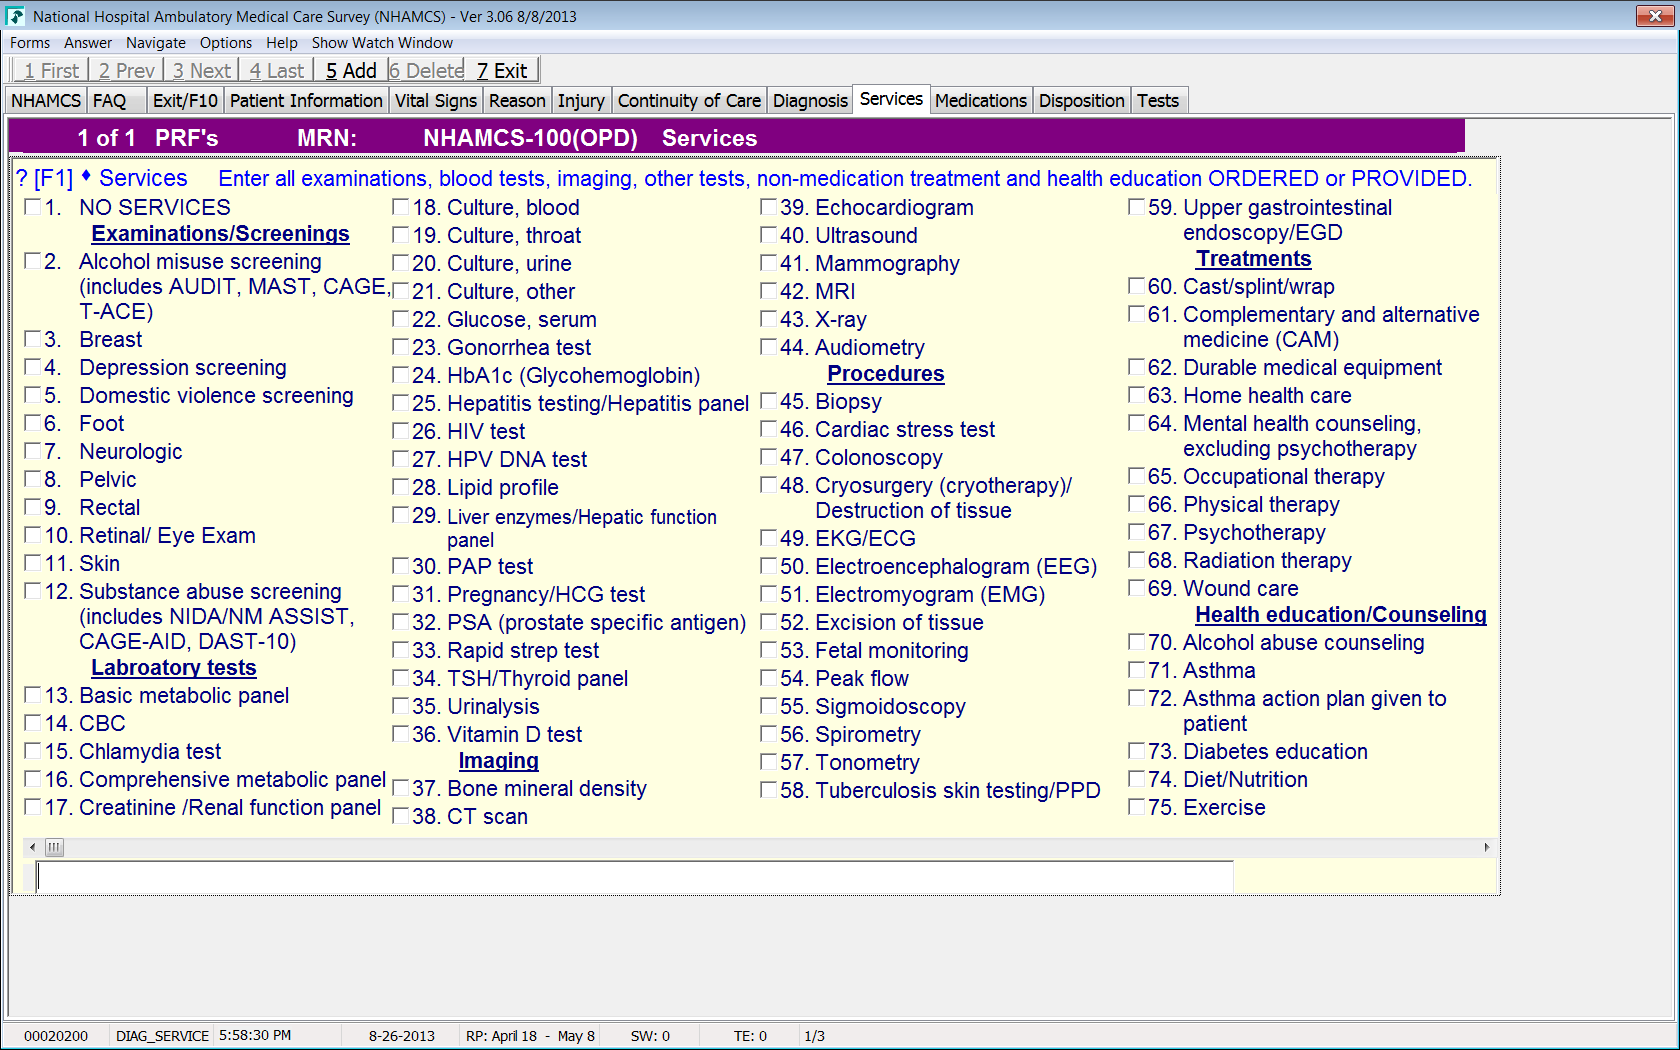The height and width of the screenshot is (1050, 1680).
Task: Click the NHAMCS application icon in title bar
Action: [15, 16]
